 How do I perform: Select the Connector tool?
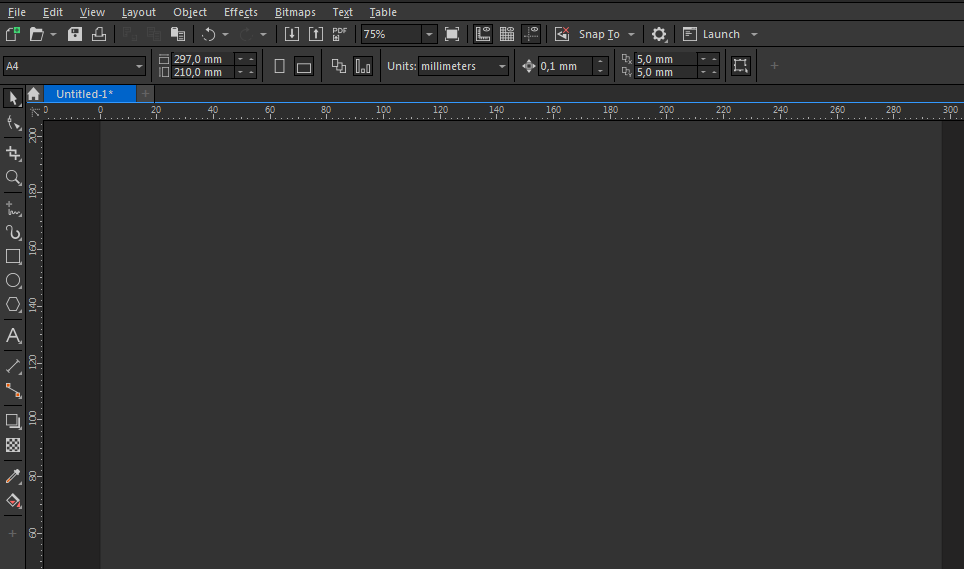coord(13,391)
